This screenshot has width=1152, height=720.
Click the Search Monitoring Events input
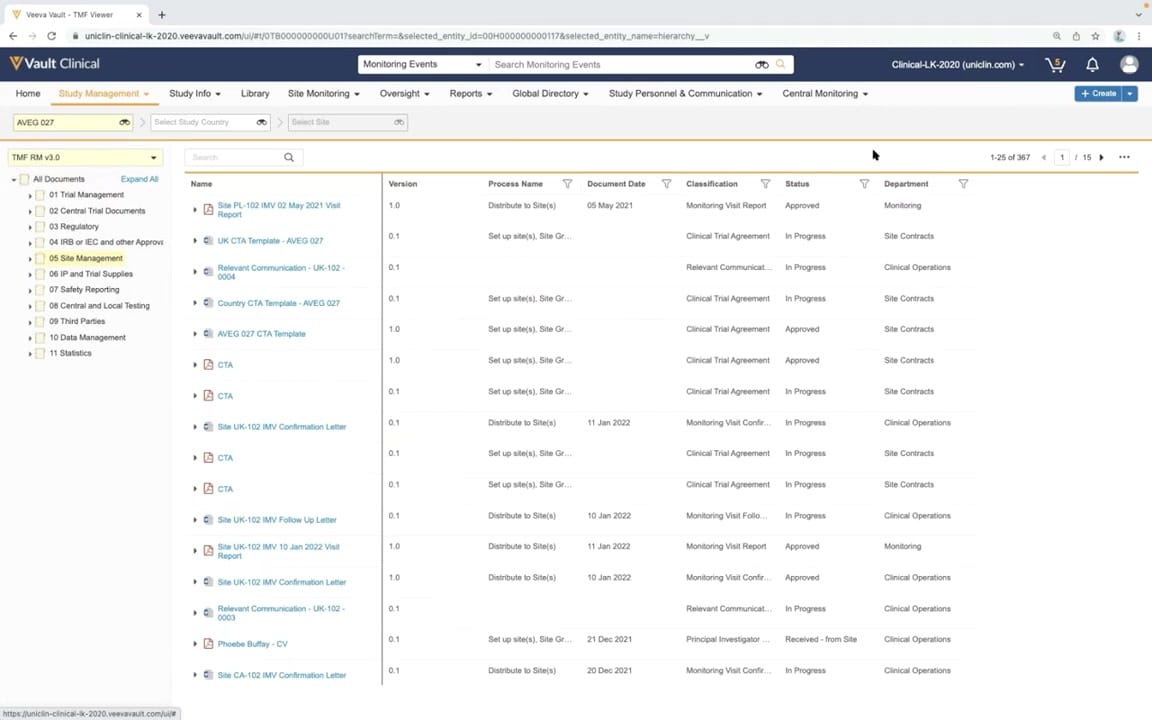621,65
